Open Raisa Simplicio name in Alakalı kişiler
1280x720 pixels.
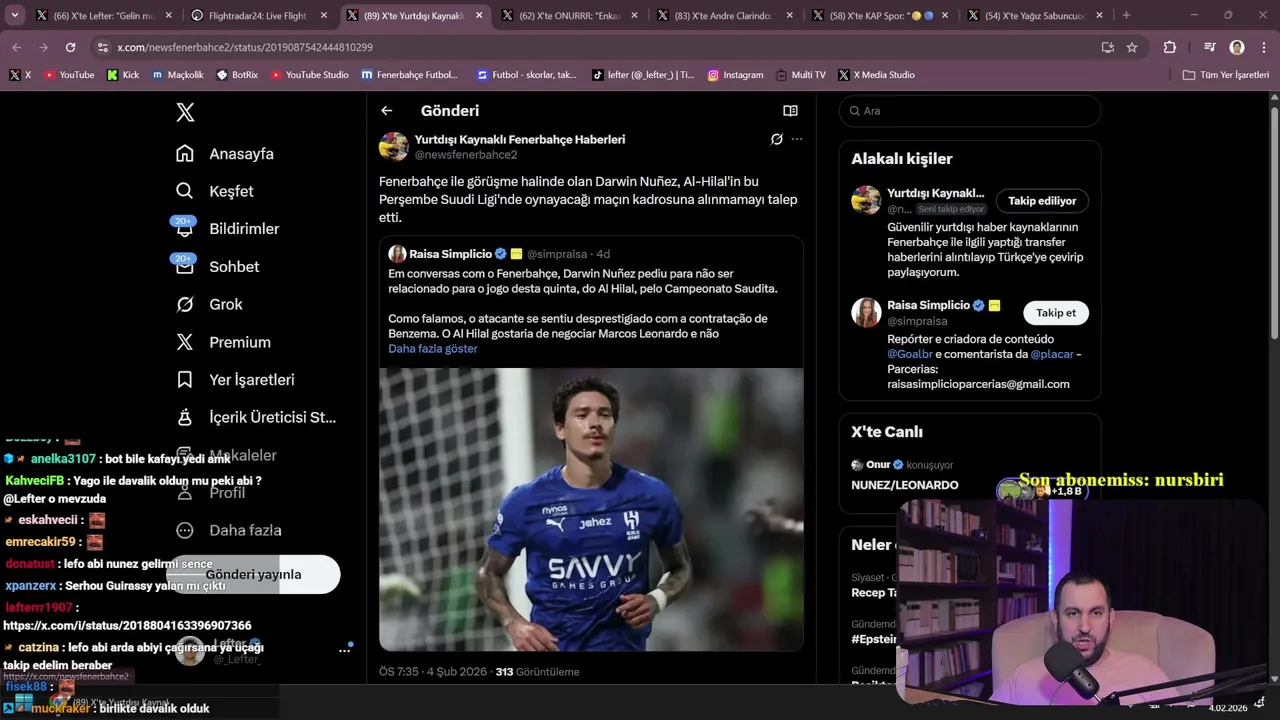tap(929, 305)
